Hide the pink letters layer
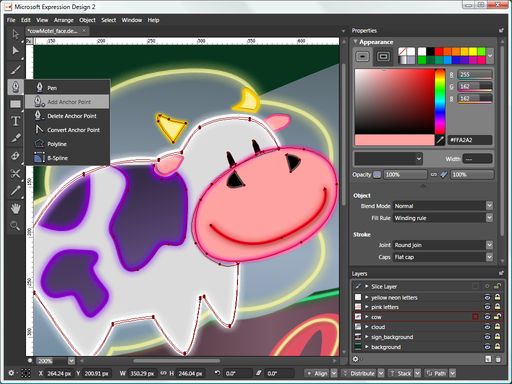The height and width of the screenshot is (384, 512). pyautogui.click(x=487, y=307)
